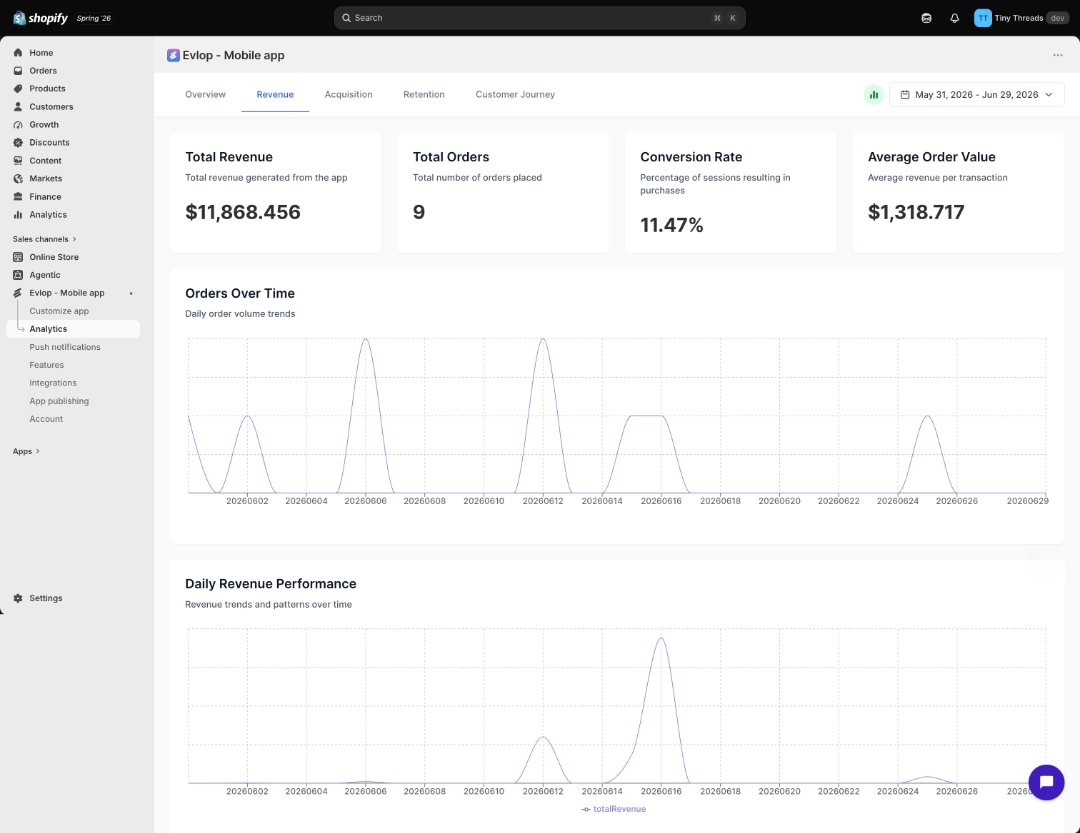
Task: Click the Content icon
Action: 18,161
